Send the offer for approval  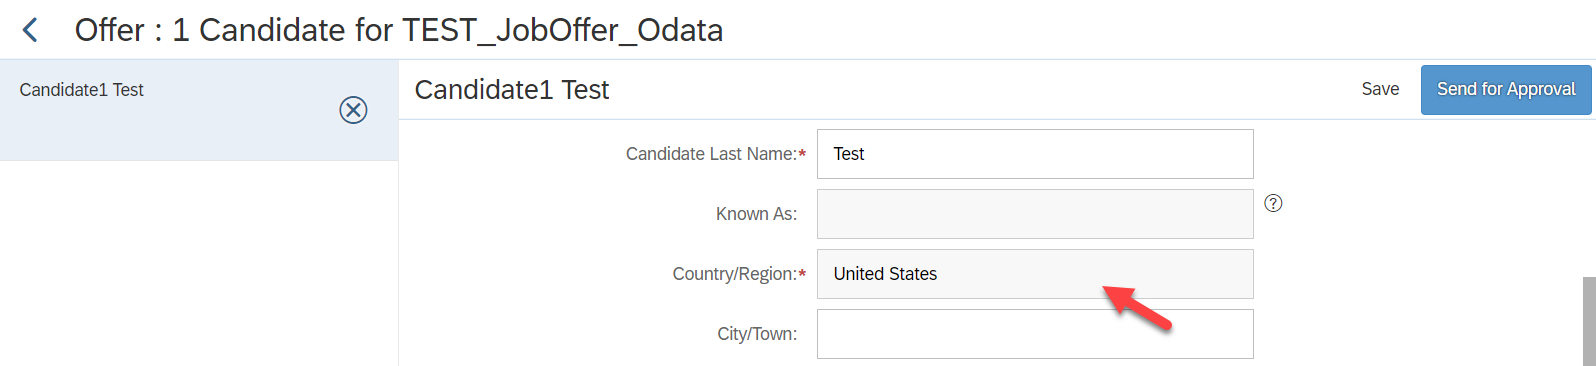1506,90
